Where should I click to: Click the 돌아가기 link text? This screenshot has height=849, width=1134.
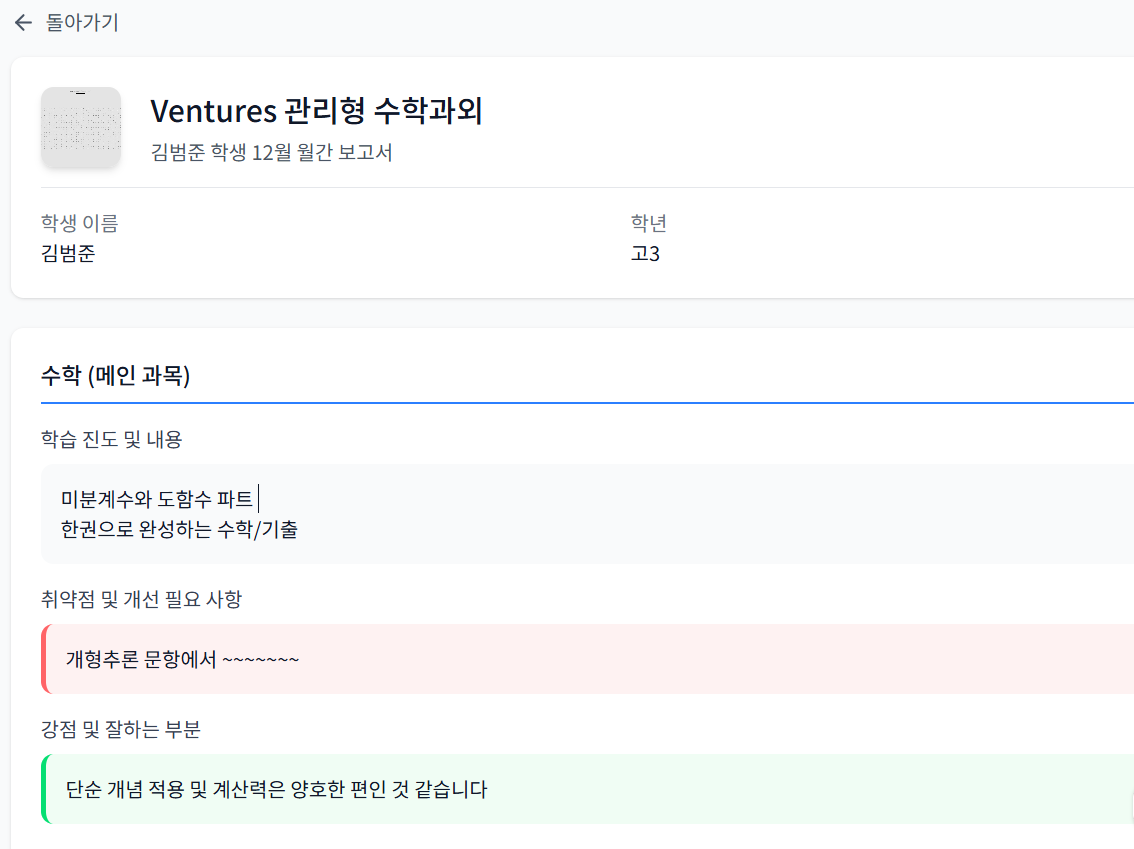pyautogui.click(x=82, y=23)
